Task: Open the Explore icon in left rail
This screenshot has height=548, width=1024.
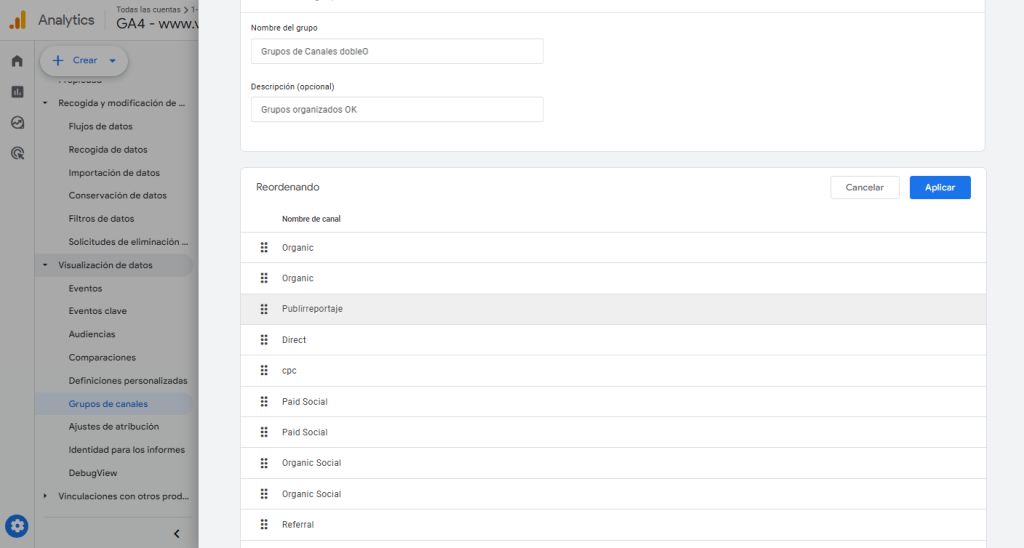Action: [x=17, y=123]
